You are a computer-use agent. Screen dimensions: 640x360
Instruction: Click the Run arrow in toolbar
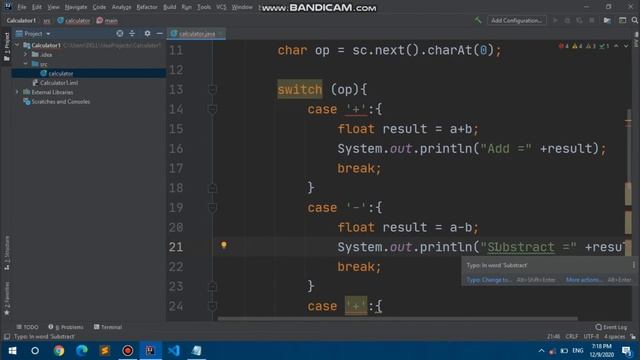click(x=555, y=20)
